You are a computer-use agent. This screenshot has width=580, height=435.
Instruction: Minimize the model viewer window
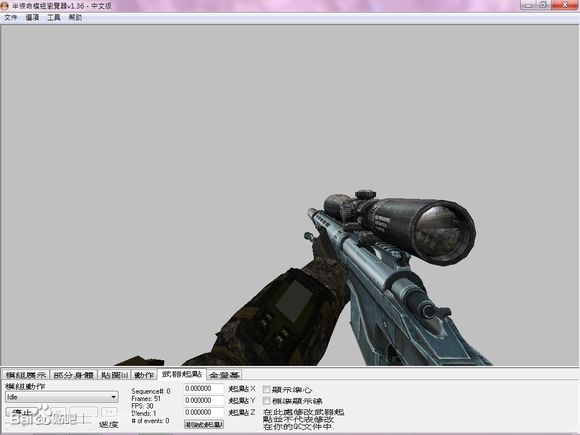tap(528, 5)
